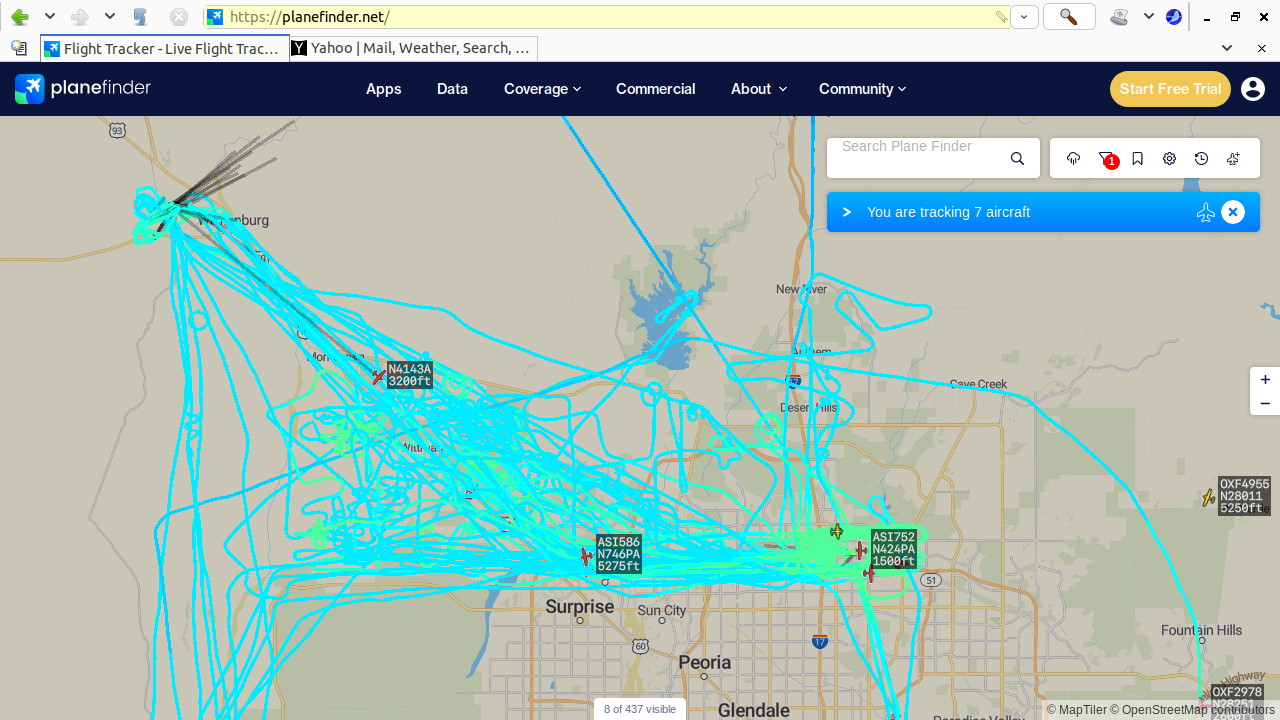
Task: Open the playback history clock icon
Action: point(1202,159)
